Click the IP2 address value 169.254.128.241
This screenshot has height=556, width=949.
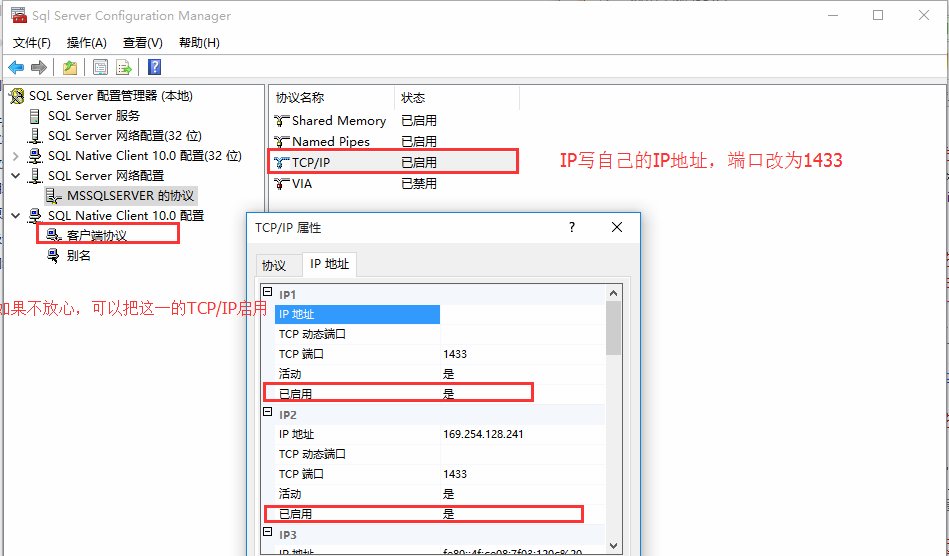483,434
